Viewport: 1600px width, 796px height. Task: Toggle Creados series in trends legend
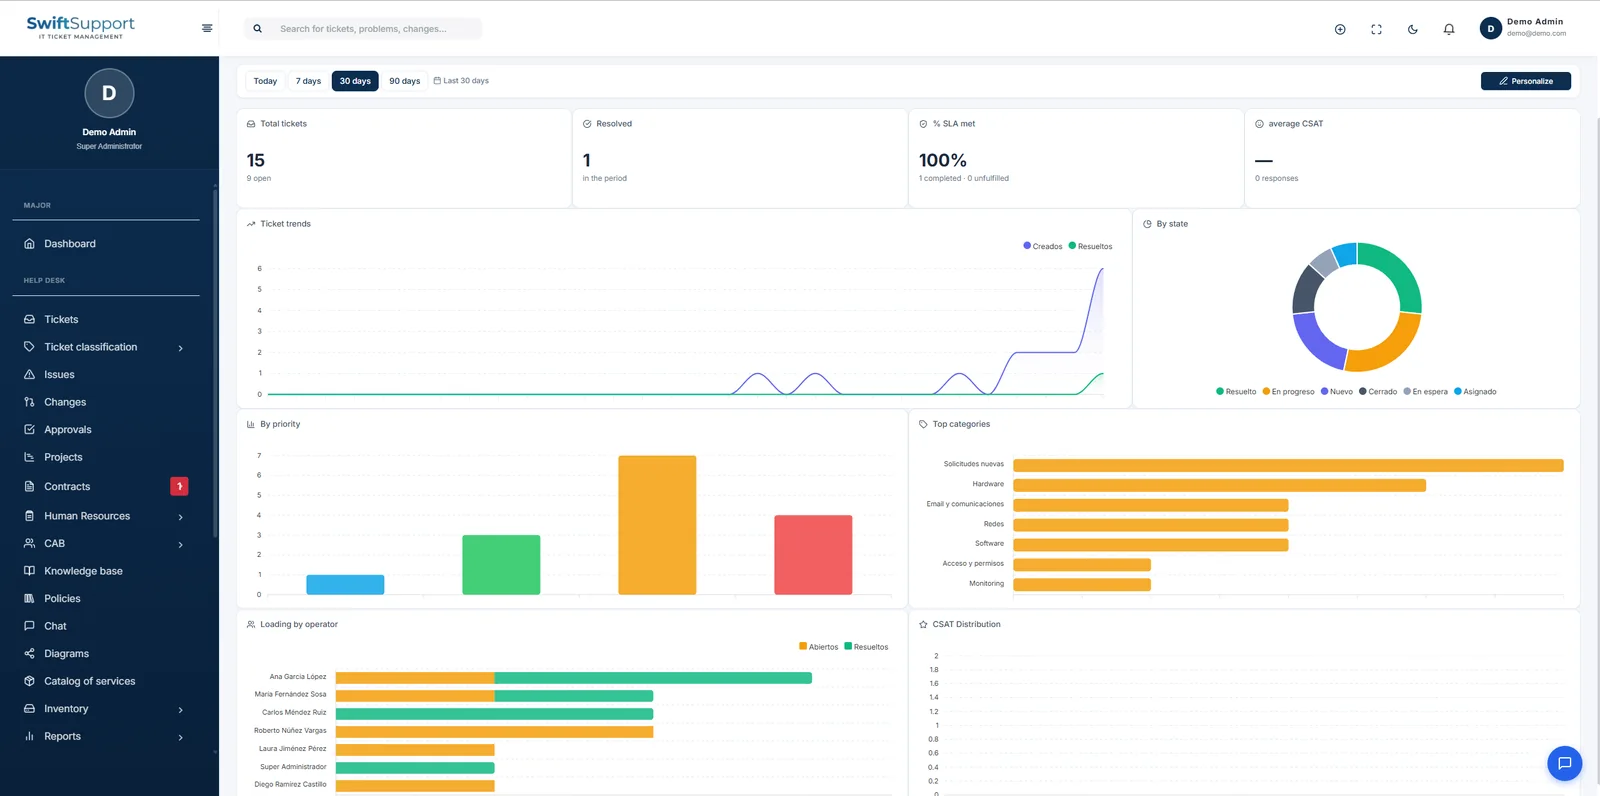(1043, 246)
